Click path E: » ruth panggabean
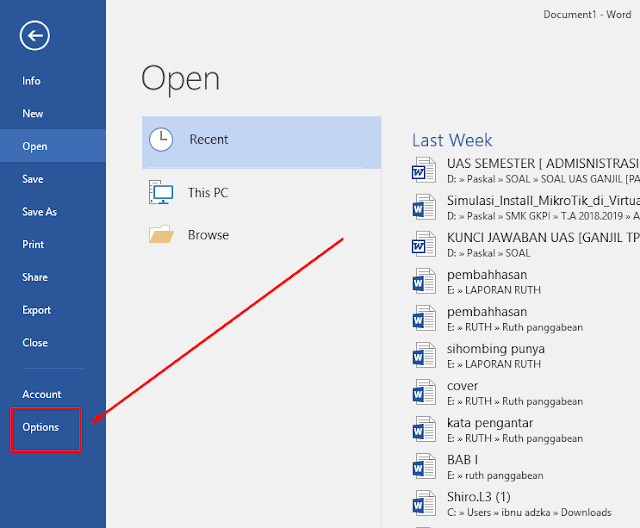 point(495,476)
